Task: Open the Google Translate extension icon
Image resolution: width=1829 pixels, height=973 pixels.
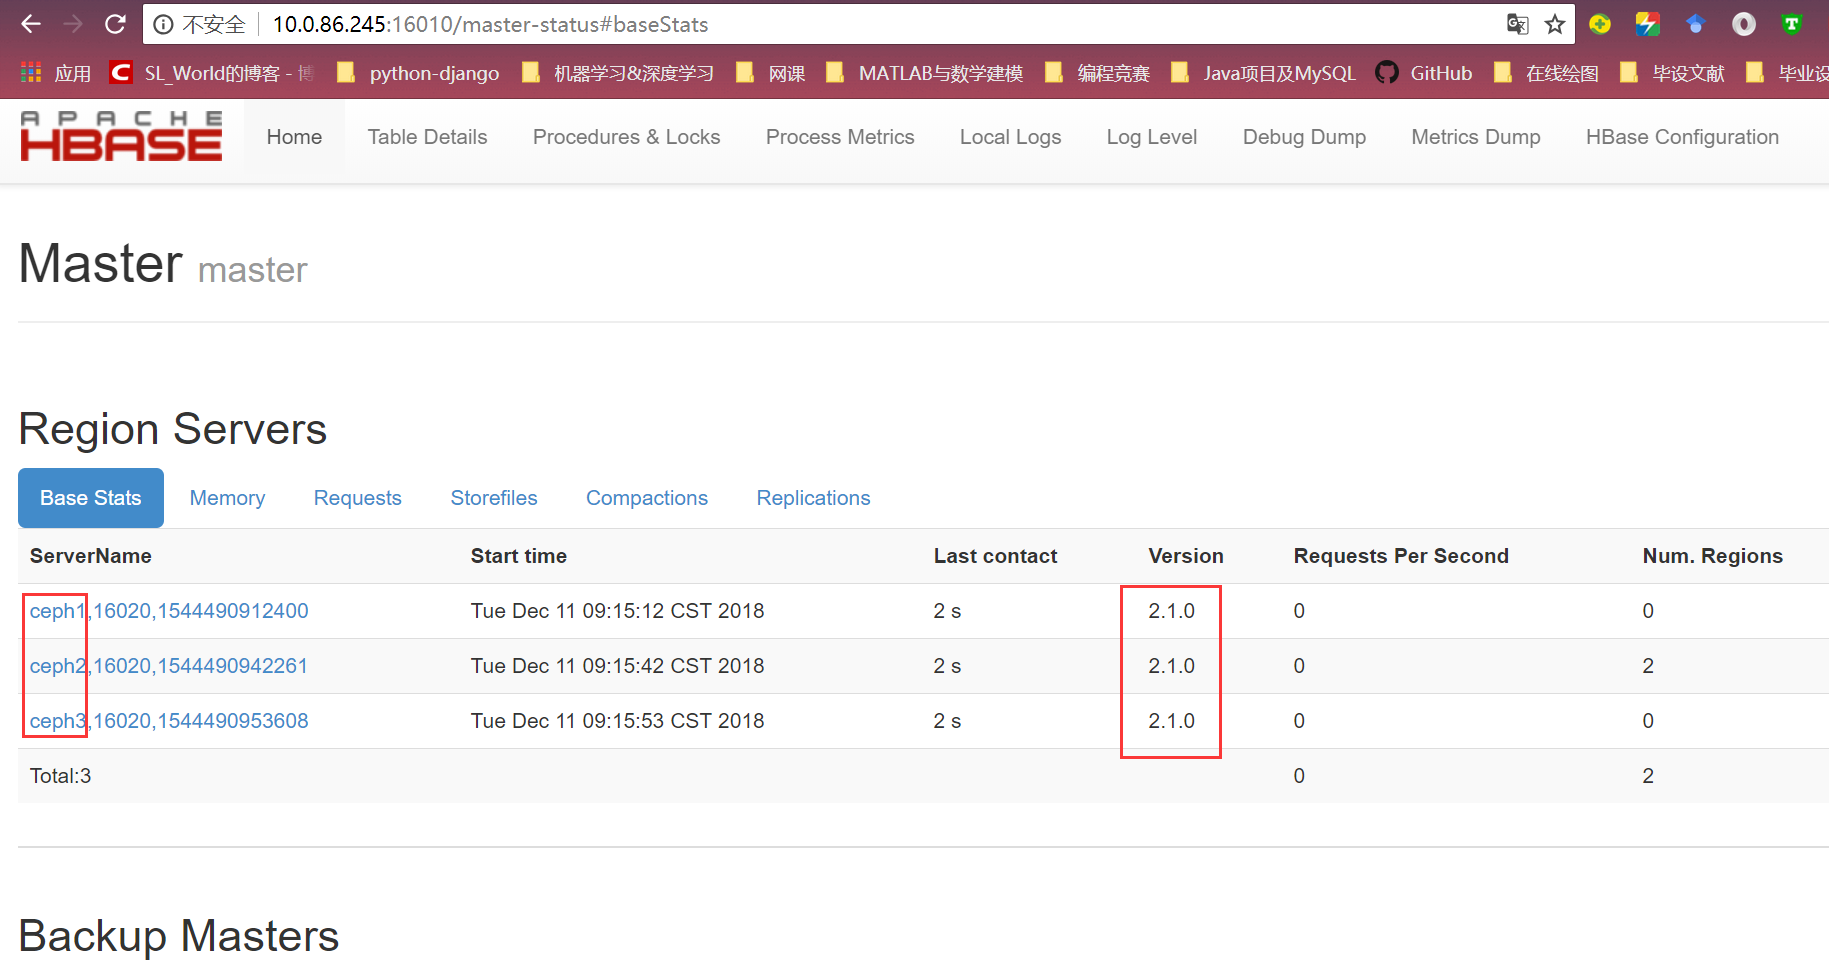Action: [x=1517, y=24]
